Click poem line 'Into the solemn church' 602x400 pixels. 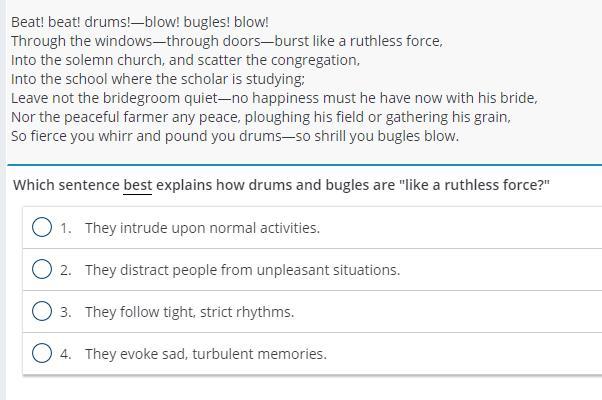185,60
